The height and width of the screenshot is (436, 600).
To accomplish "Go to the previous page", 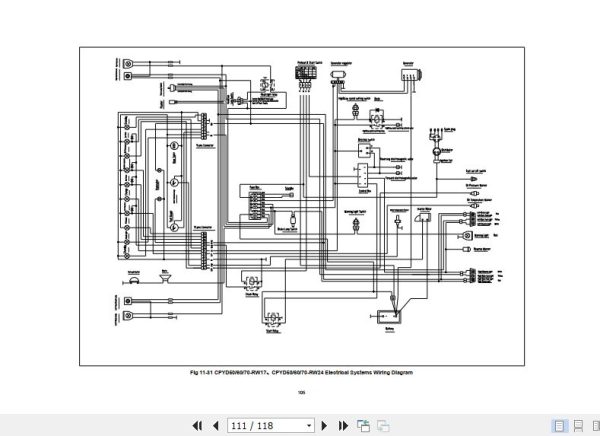I will (216, 425).
